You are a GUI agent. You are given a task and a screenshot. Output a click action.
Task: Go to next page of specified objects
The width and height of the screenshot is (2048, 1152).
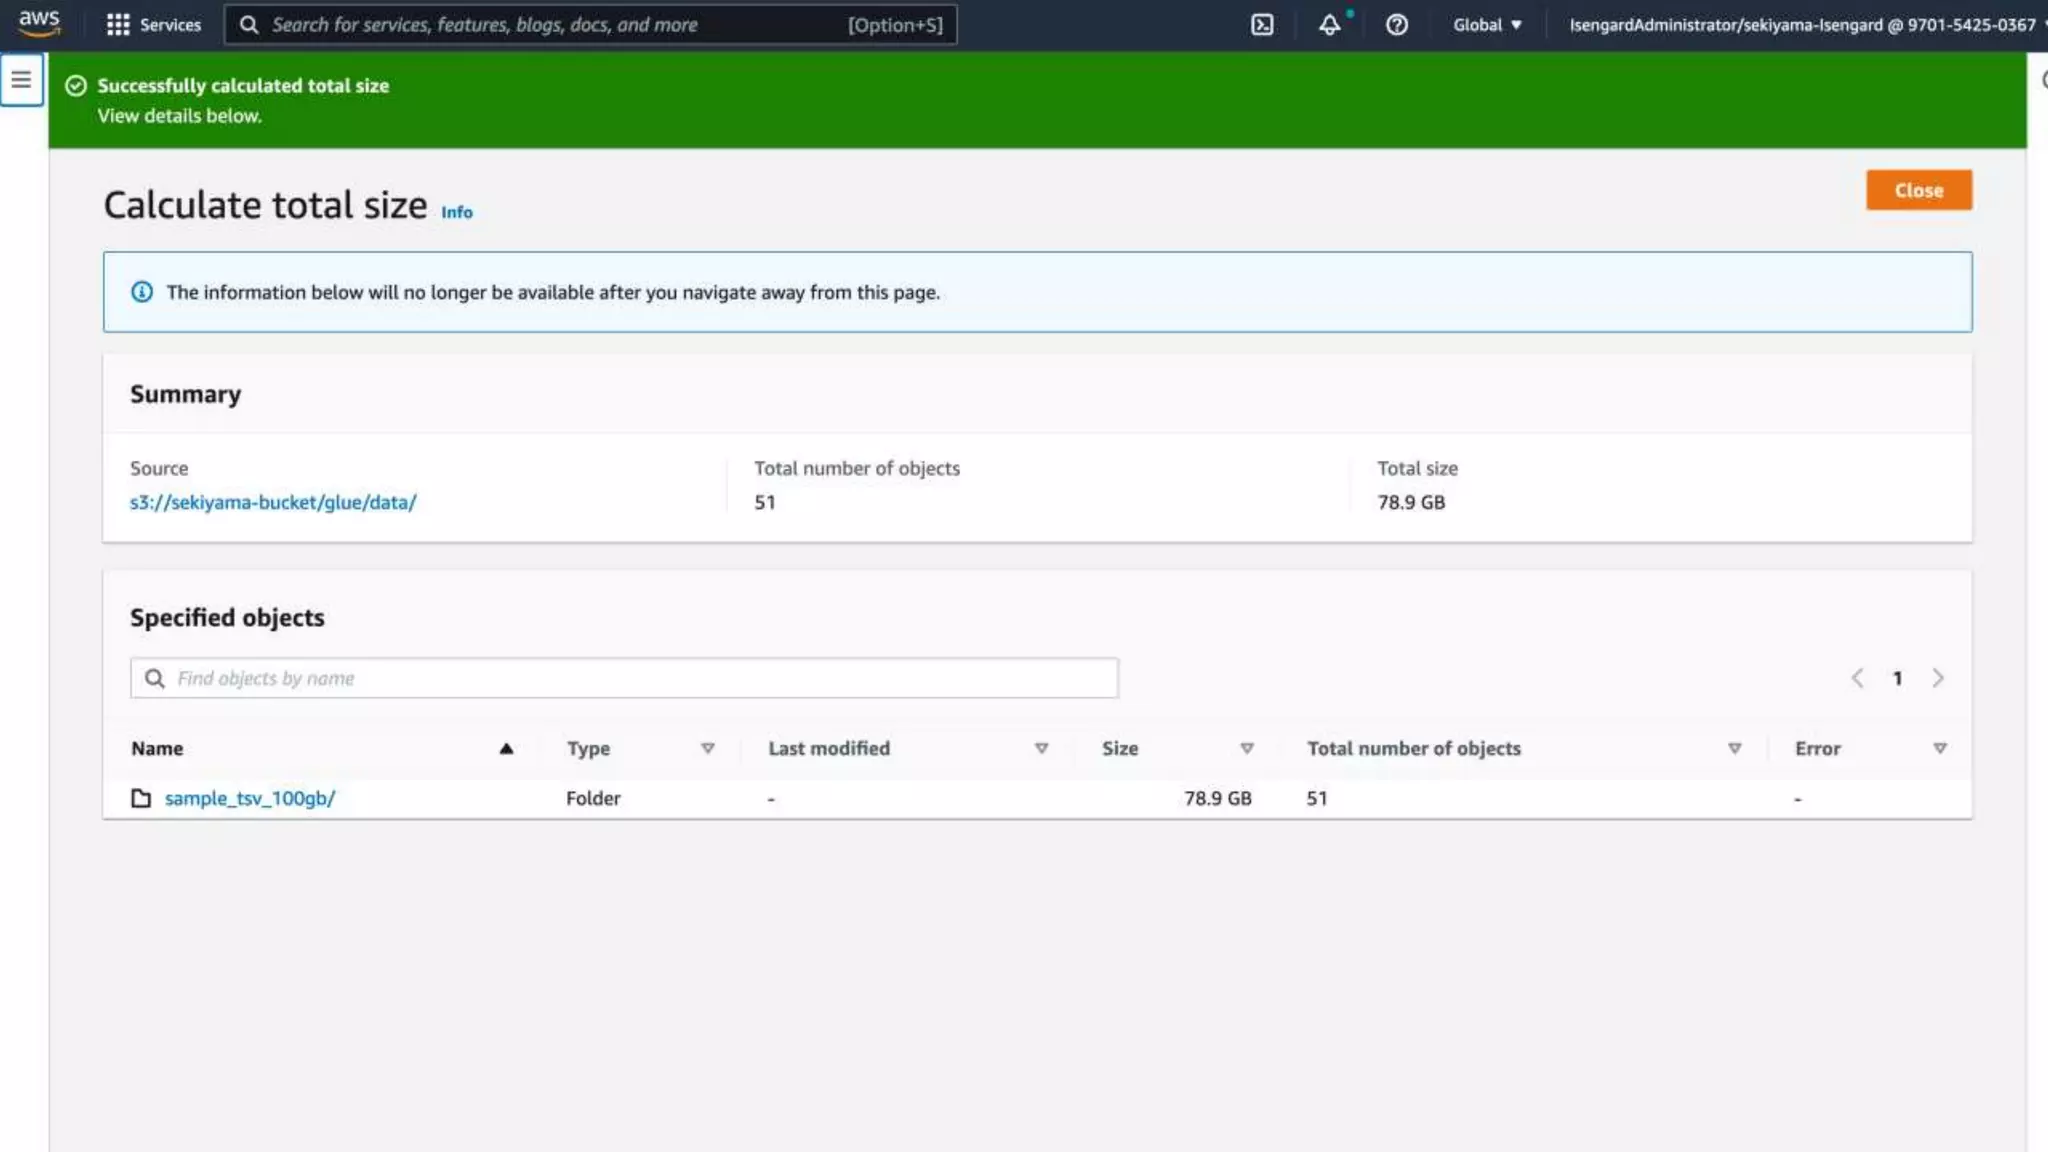[x=1937, y=678]
